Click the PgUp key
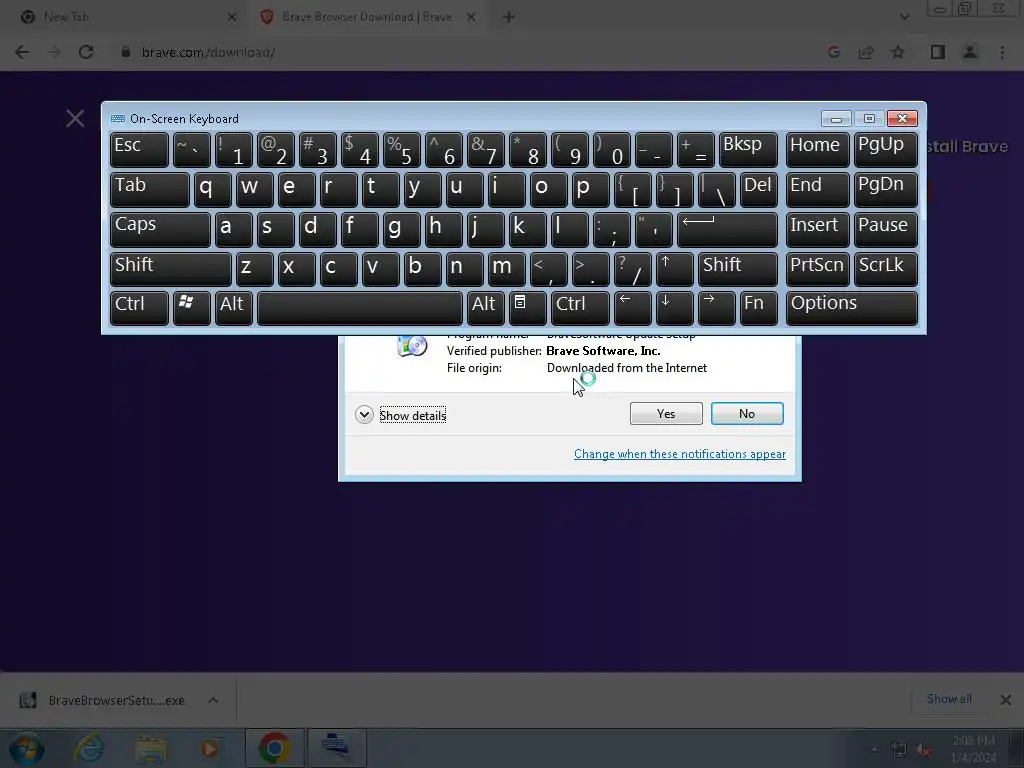 pos(885,150)
